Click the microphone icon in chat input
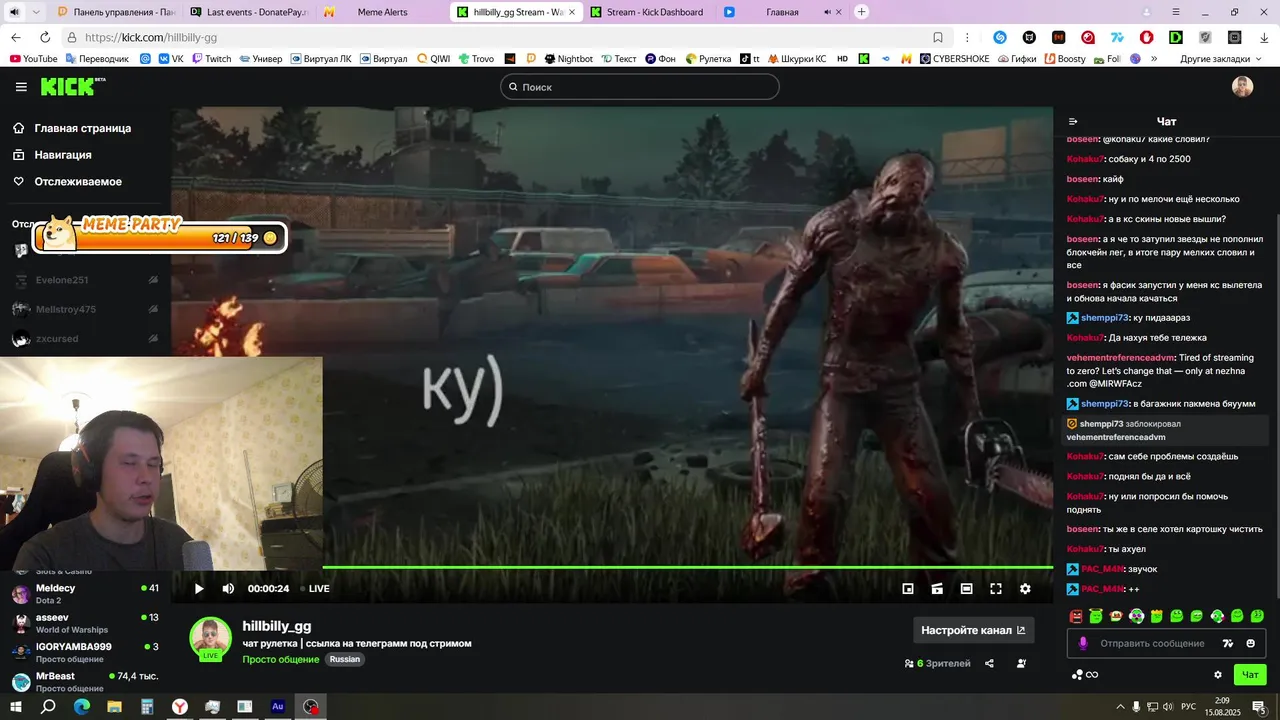Screen dimensions: 1280x720 tap(1083, 643)
